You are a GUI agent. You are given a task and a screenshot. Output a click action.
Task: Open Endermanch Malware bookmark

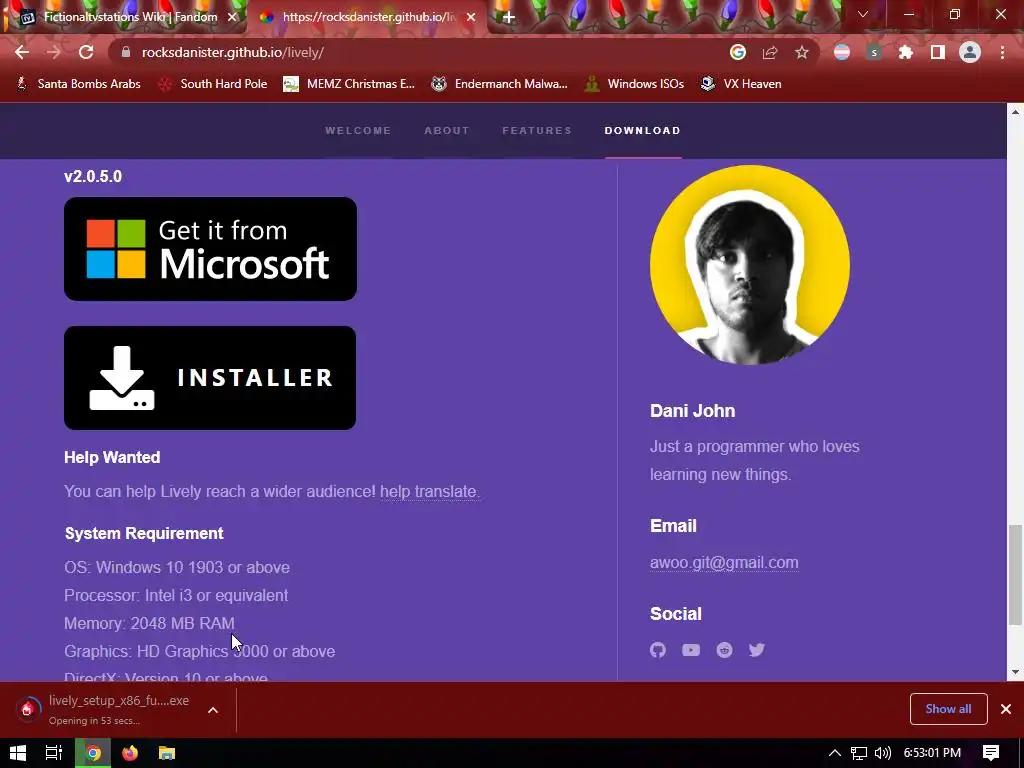coord(500,84)
